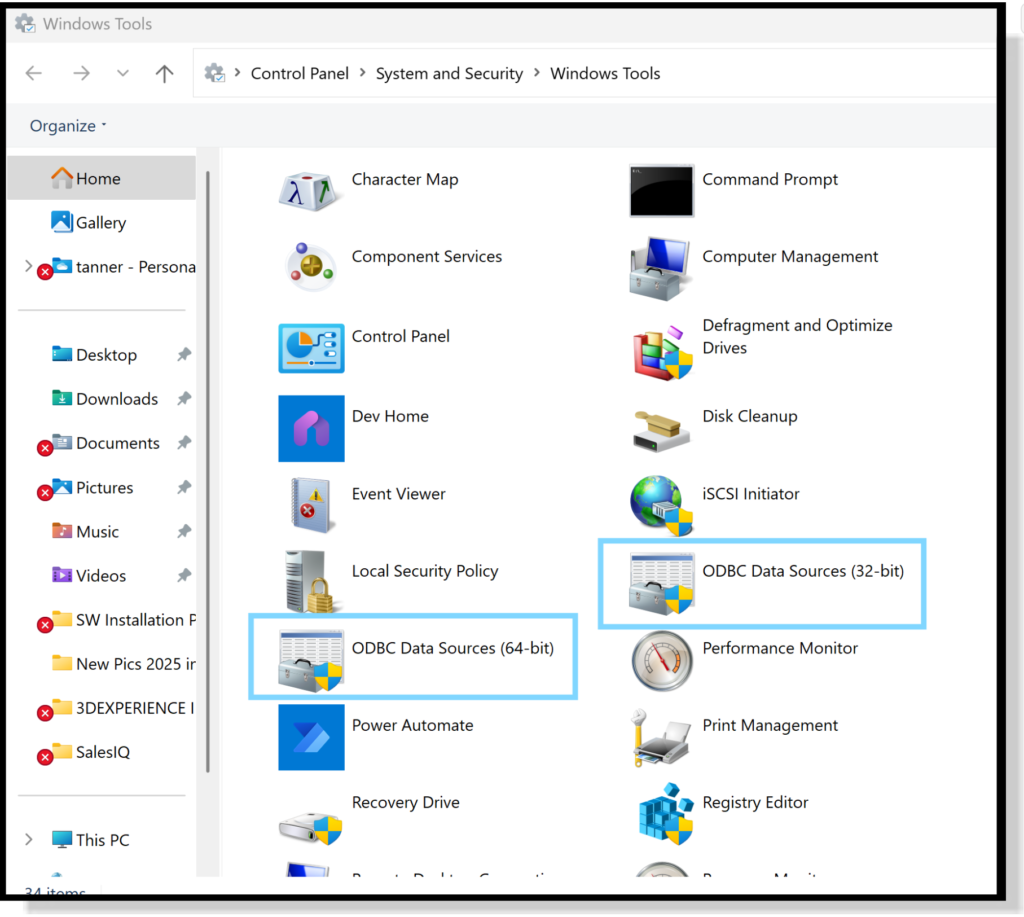Viewport: 1024px width, 917px height.
Task: Click Control Panel in the address bar
Action: [300, 74]
